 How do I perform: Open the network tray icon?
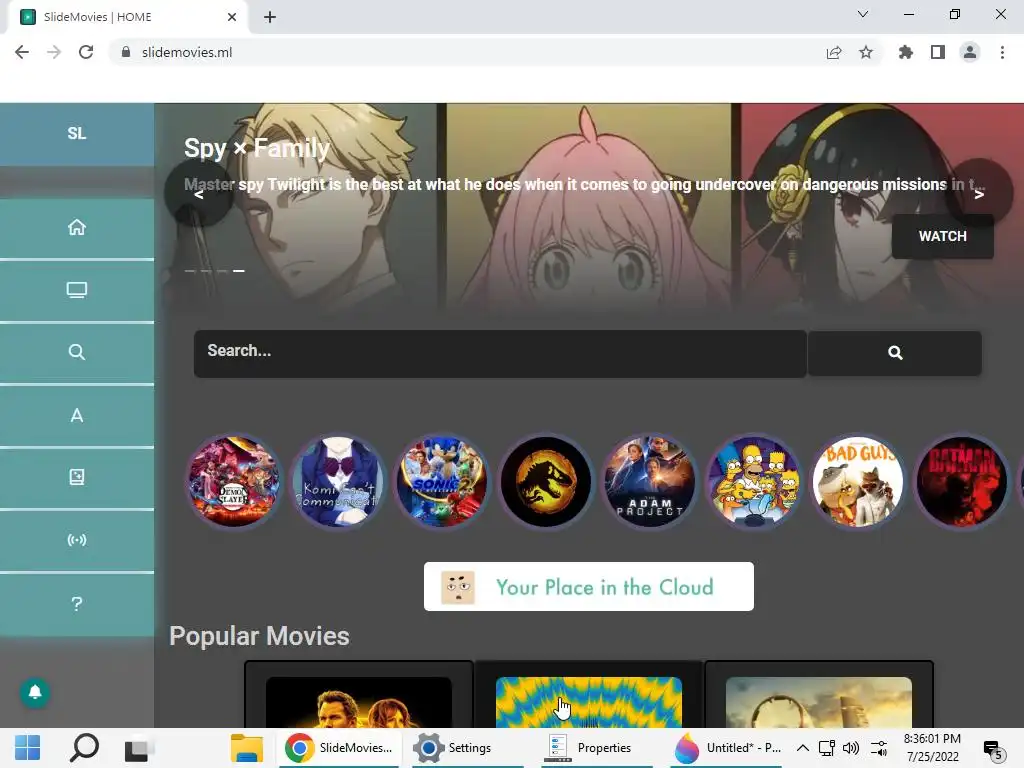click(x=827, y=748)
